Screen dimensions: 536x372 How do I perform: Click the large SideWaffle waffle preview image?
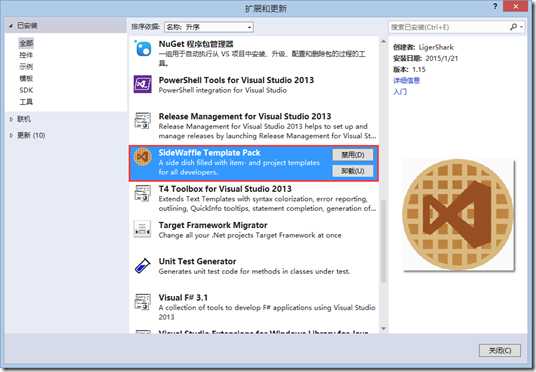pos(458,215)
